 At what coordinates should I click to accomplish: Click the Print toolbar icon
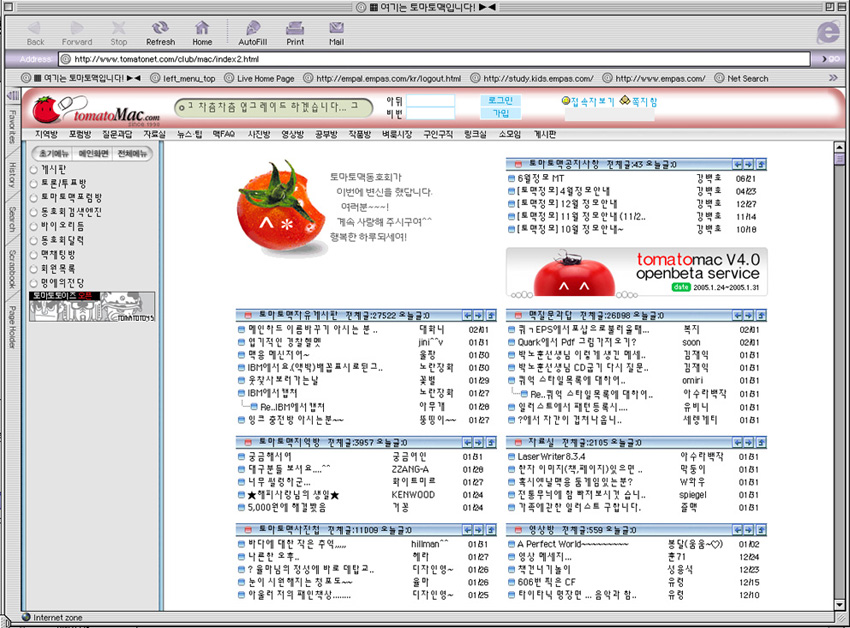pyautogui.click(x=295, y=31)
